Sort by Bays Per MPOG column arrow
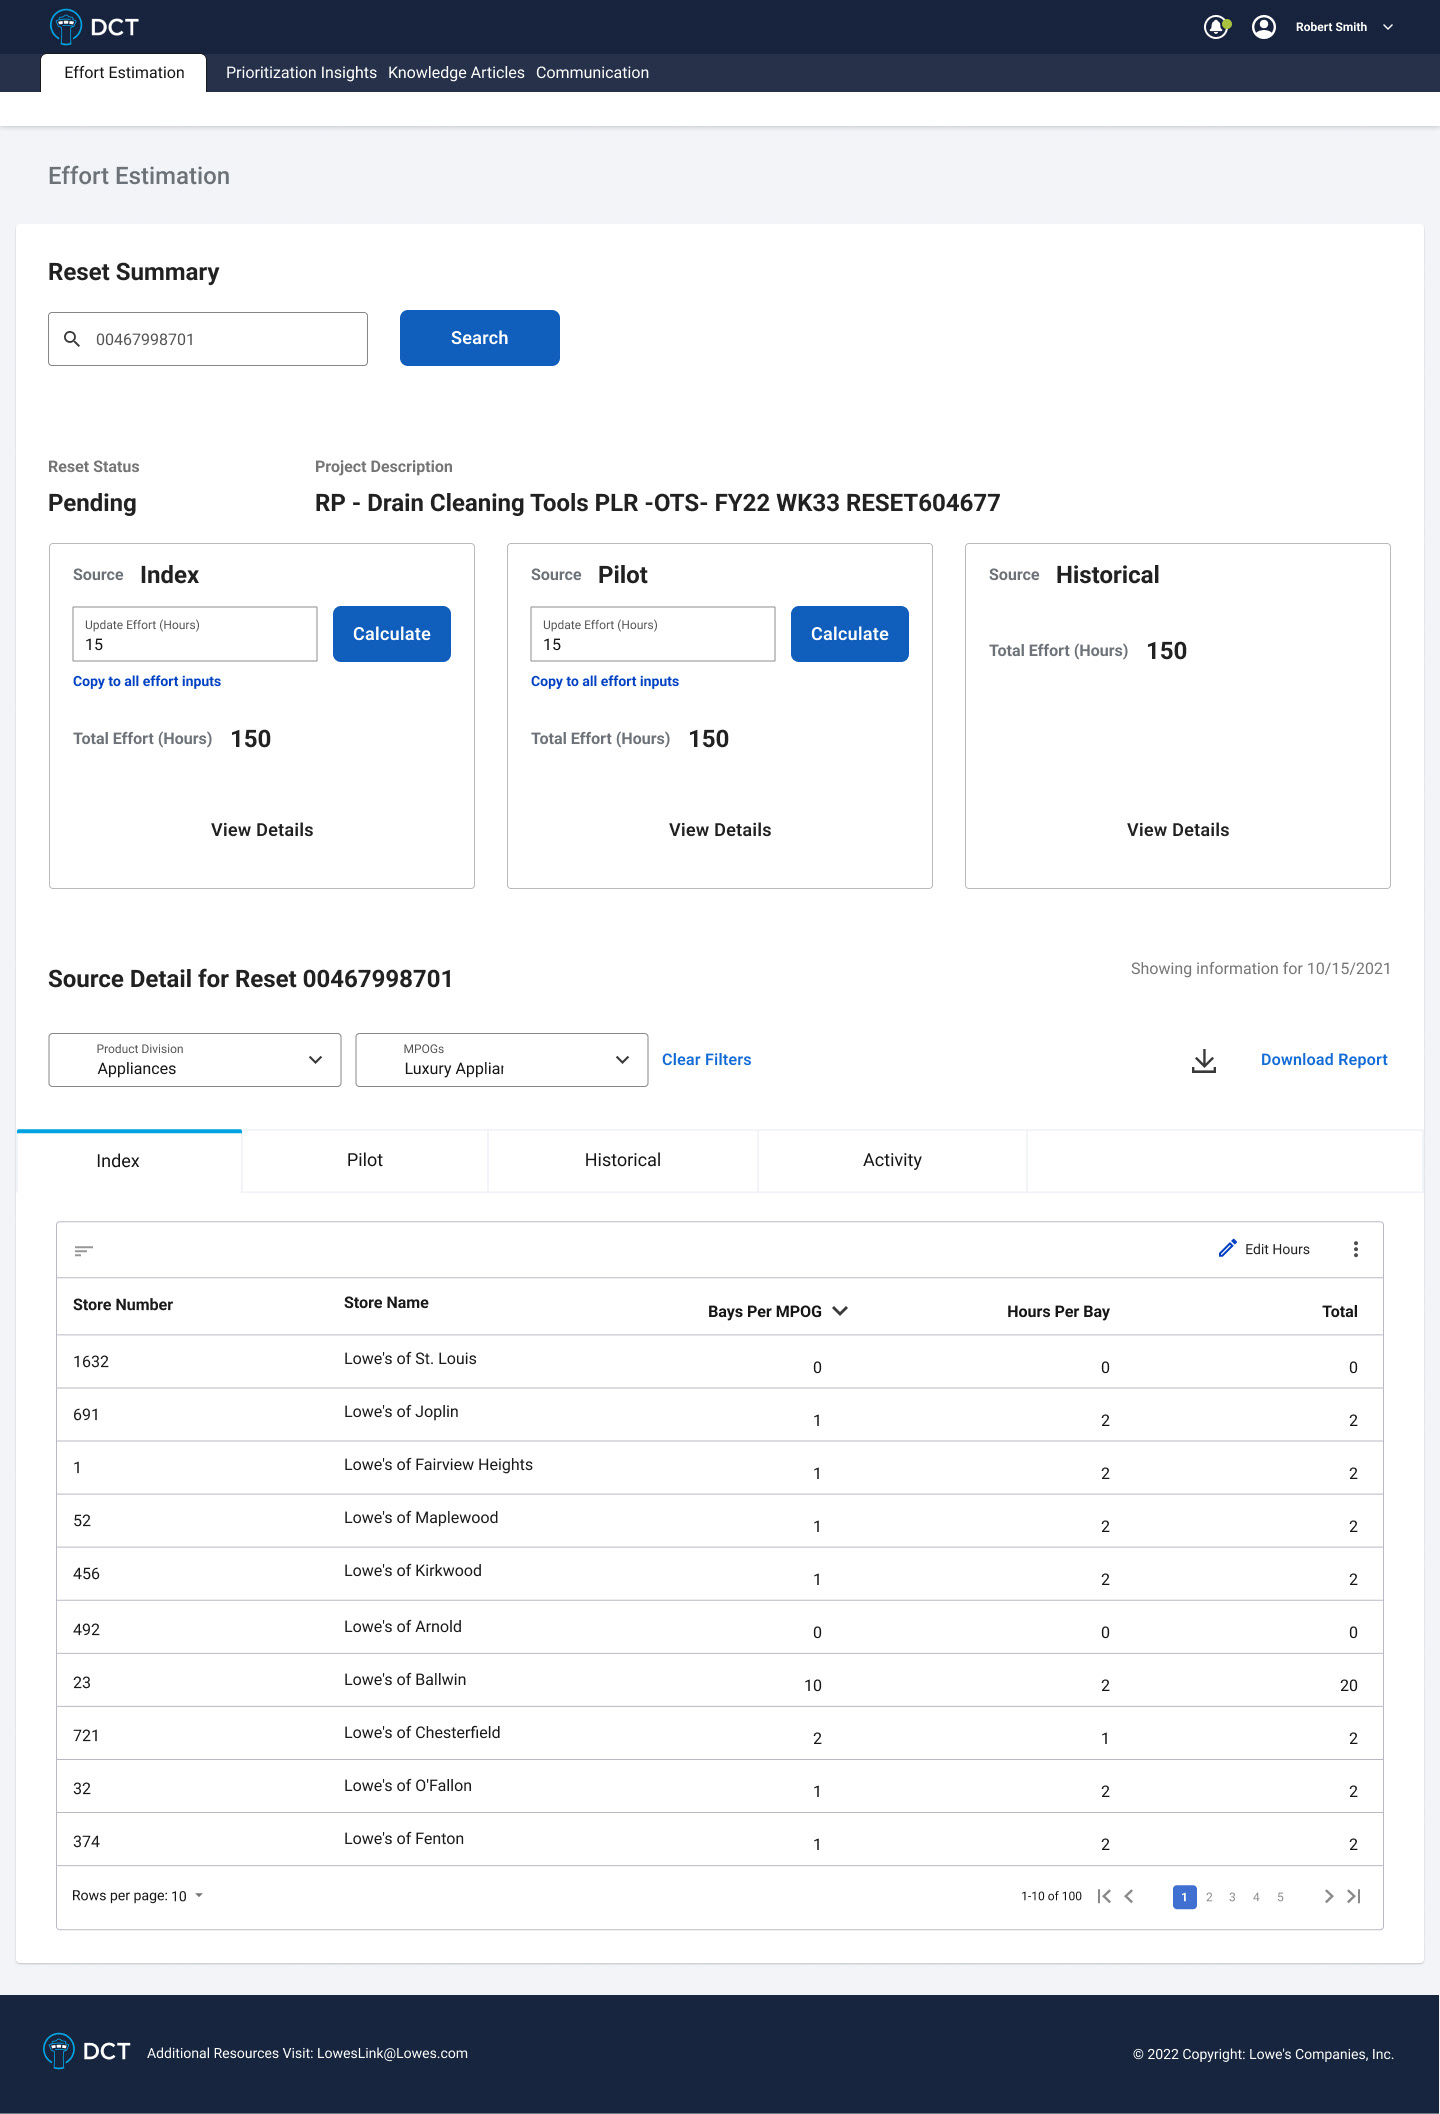The image size is (1440, 2114). click(840, 1311)
